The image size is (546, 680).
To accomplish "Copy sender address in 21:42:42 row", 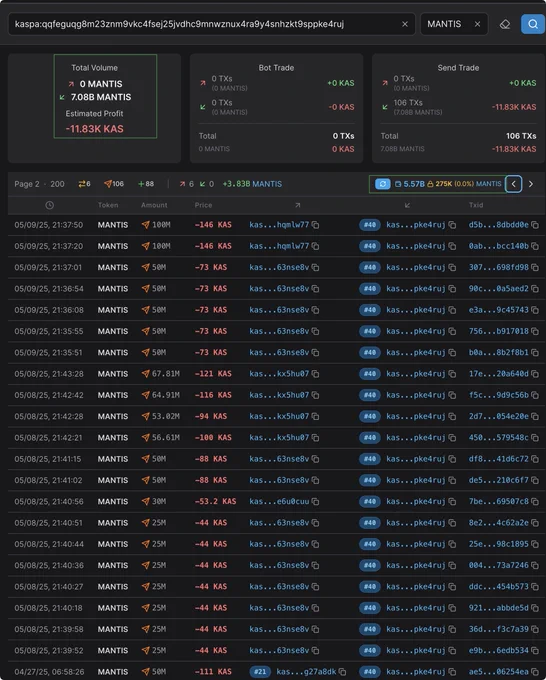I will (x=316, y=395).
